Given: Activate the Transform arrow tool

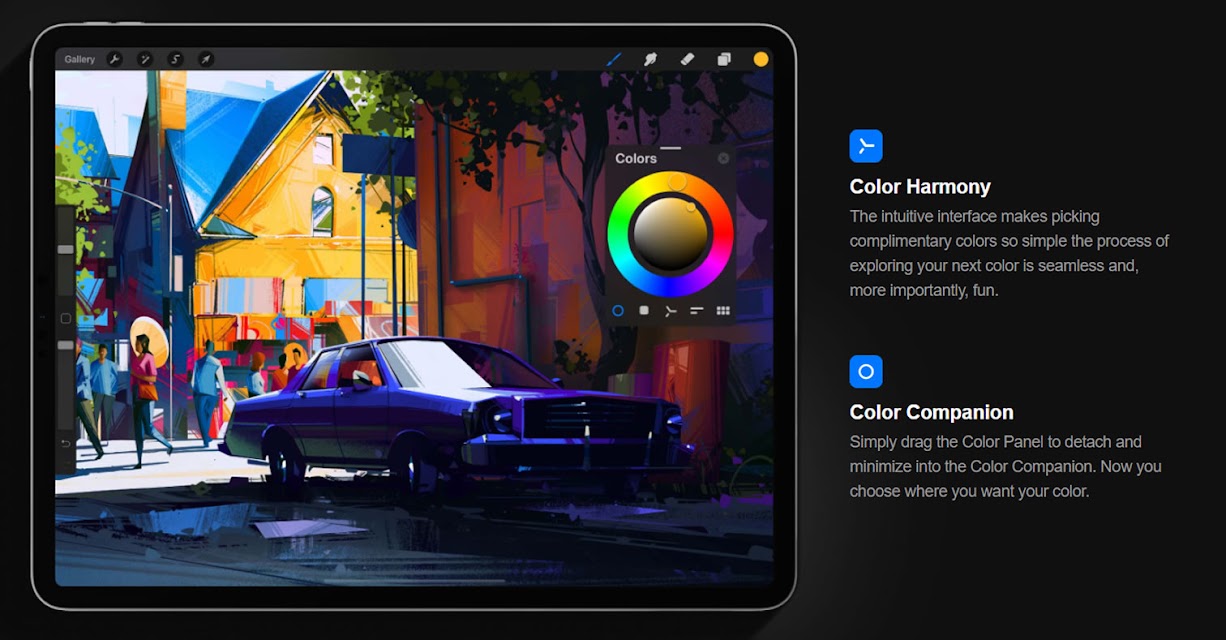Looking at the screenshot, I should [x=205, y=59].
